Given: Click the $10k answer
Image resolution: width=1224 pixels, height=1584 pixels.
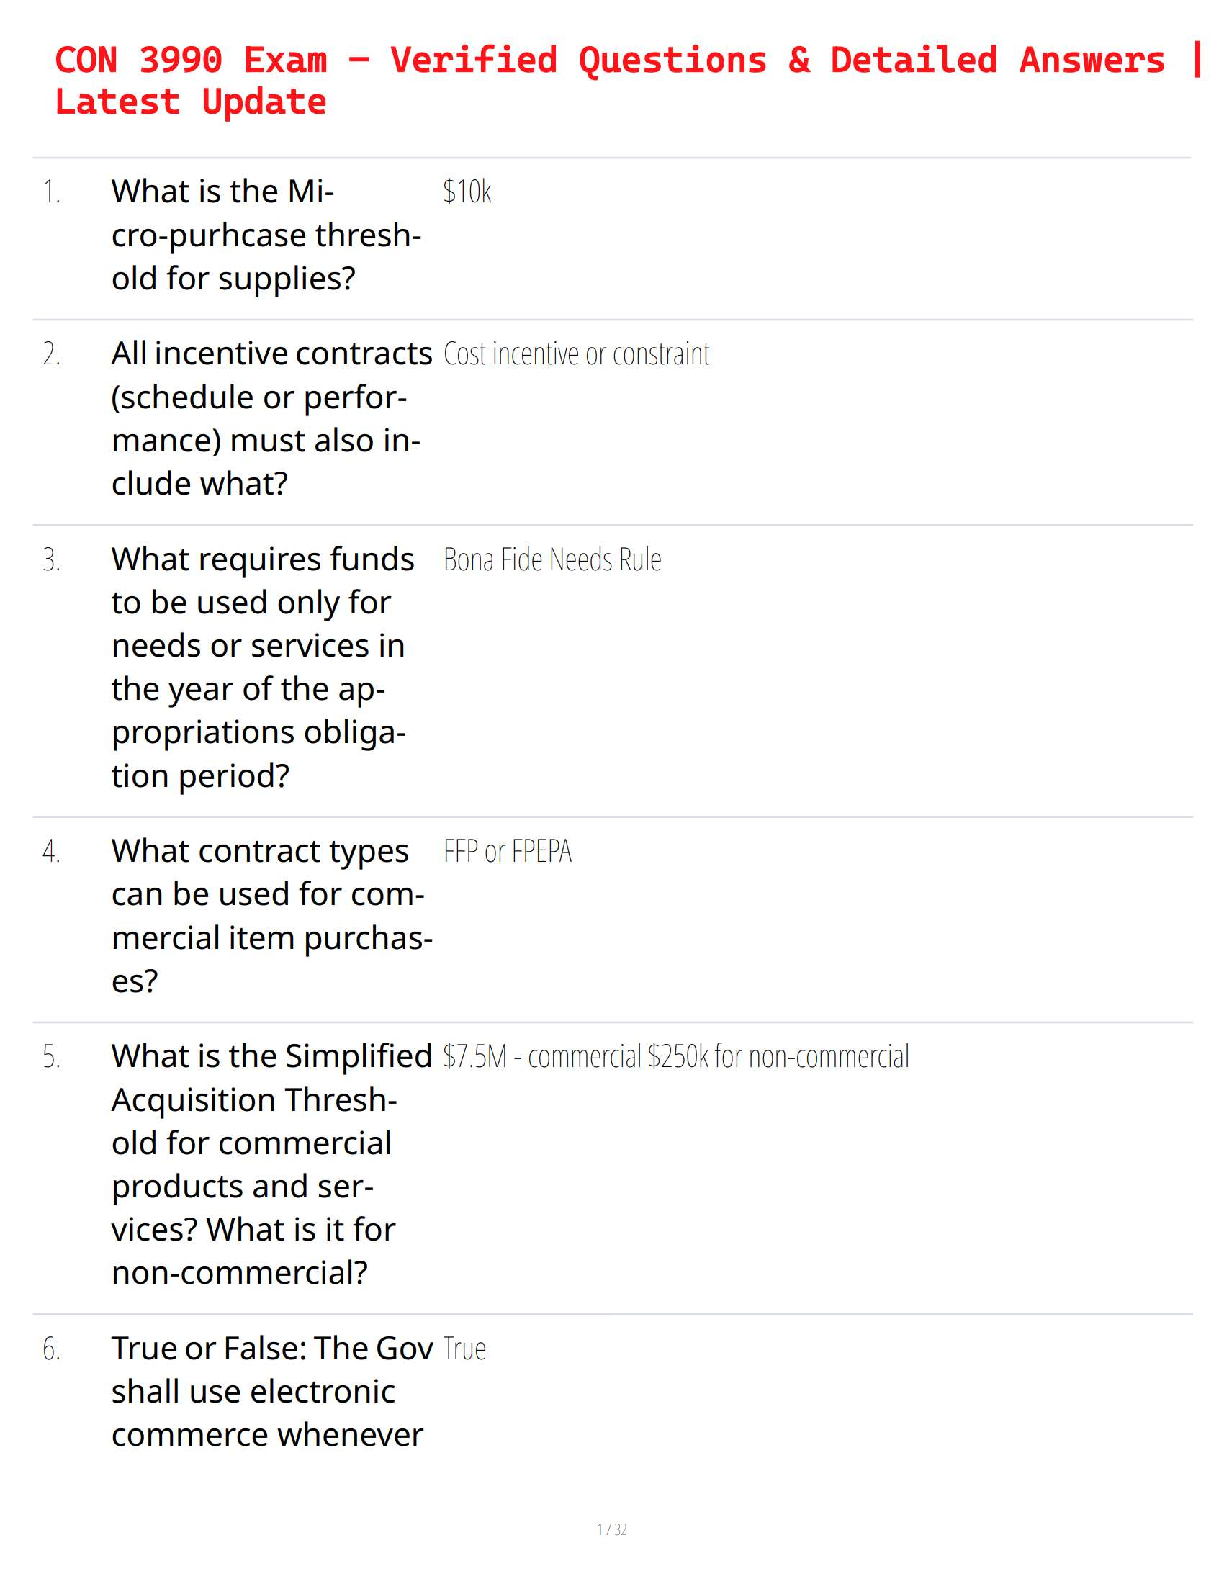Looking at the screenshot, I should pos(467,191).
